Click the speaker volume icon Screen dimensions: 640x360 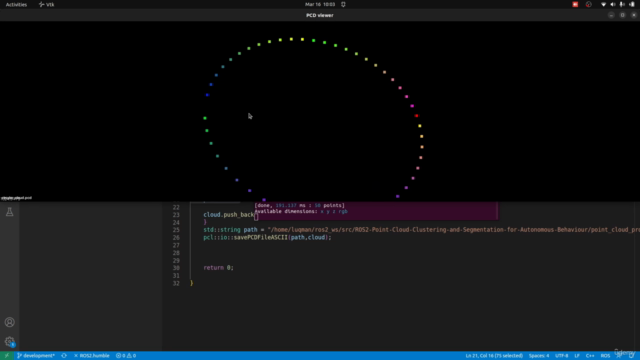pyautogui.click(x=613, y=4)
